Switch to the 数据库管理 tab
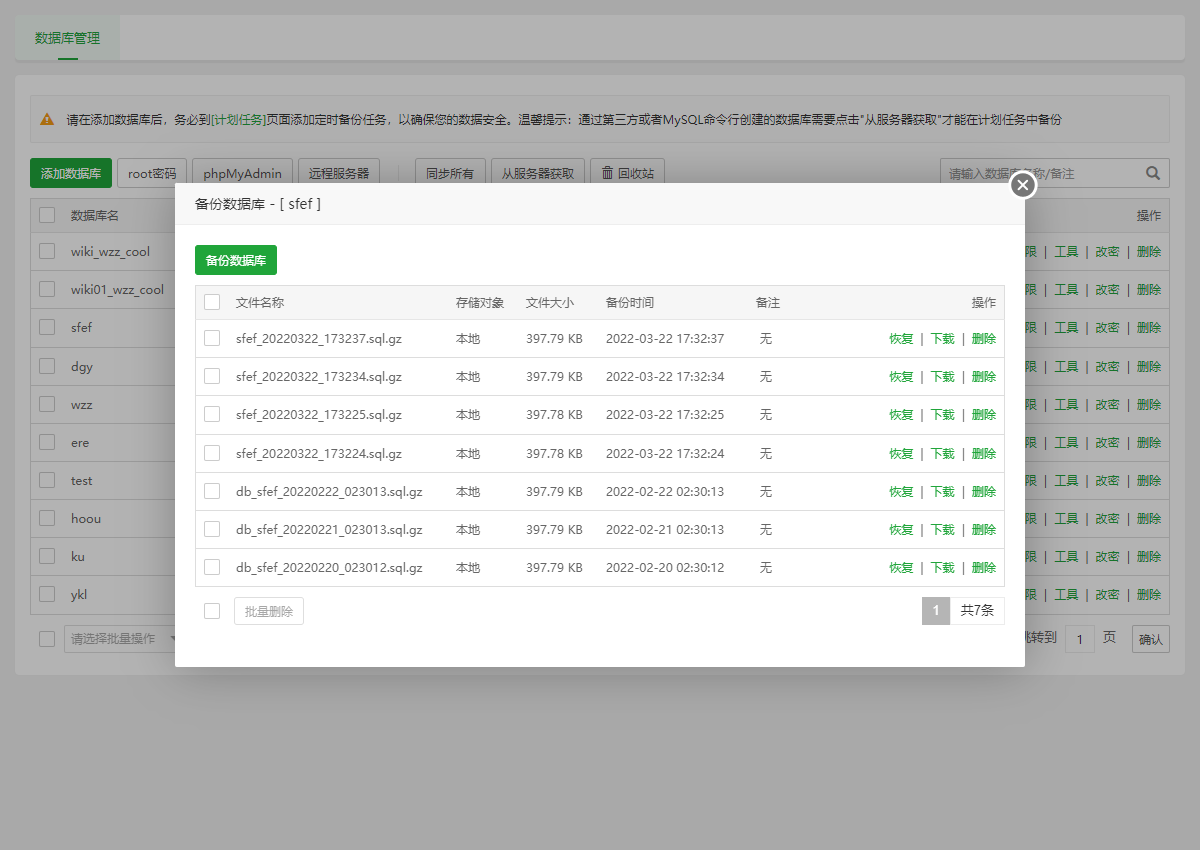The height and width of the screenshot is (850, 1200). coord(67,38)
